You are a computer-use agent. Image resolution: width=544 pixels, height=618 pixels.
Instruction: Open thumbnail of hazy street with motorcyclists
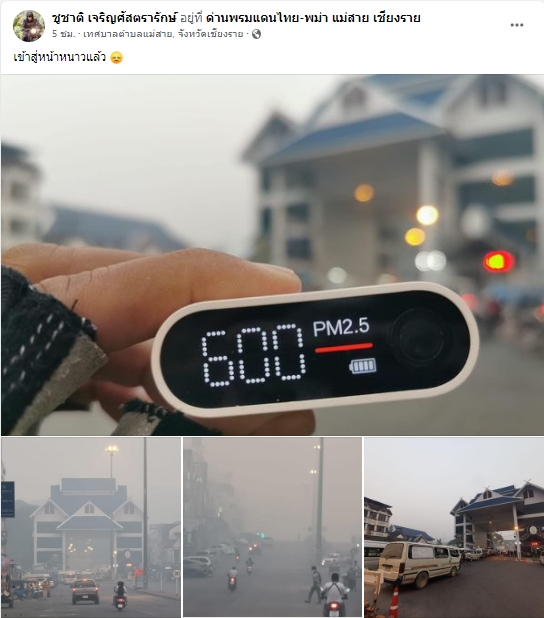point(272,527)
